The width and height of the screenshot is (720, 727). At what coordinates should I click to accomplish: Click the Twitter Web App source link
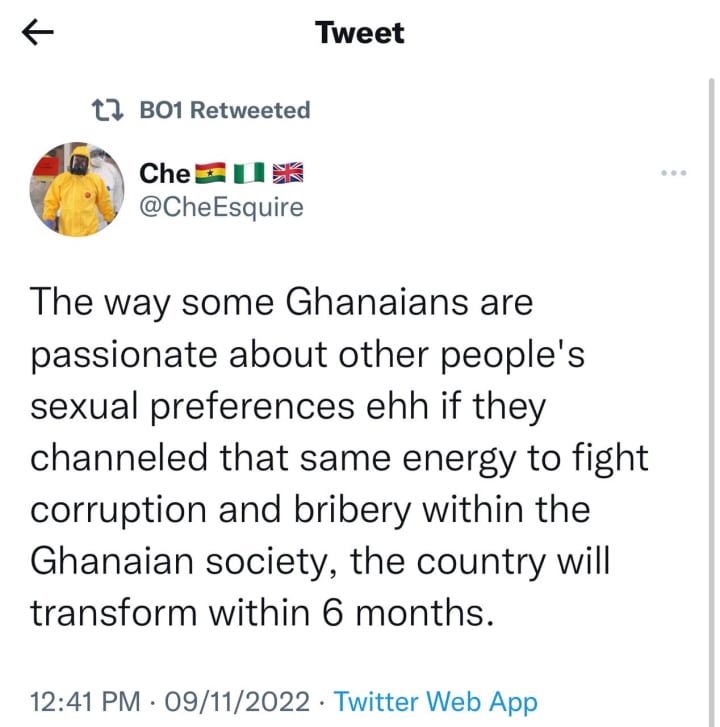(x=435, y=702)
